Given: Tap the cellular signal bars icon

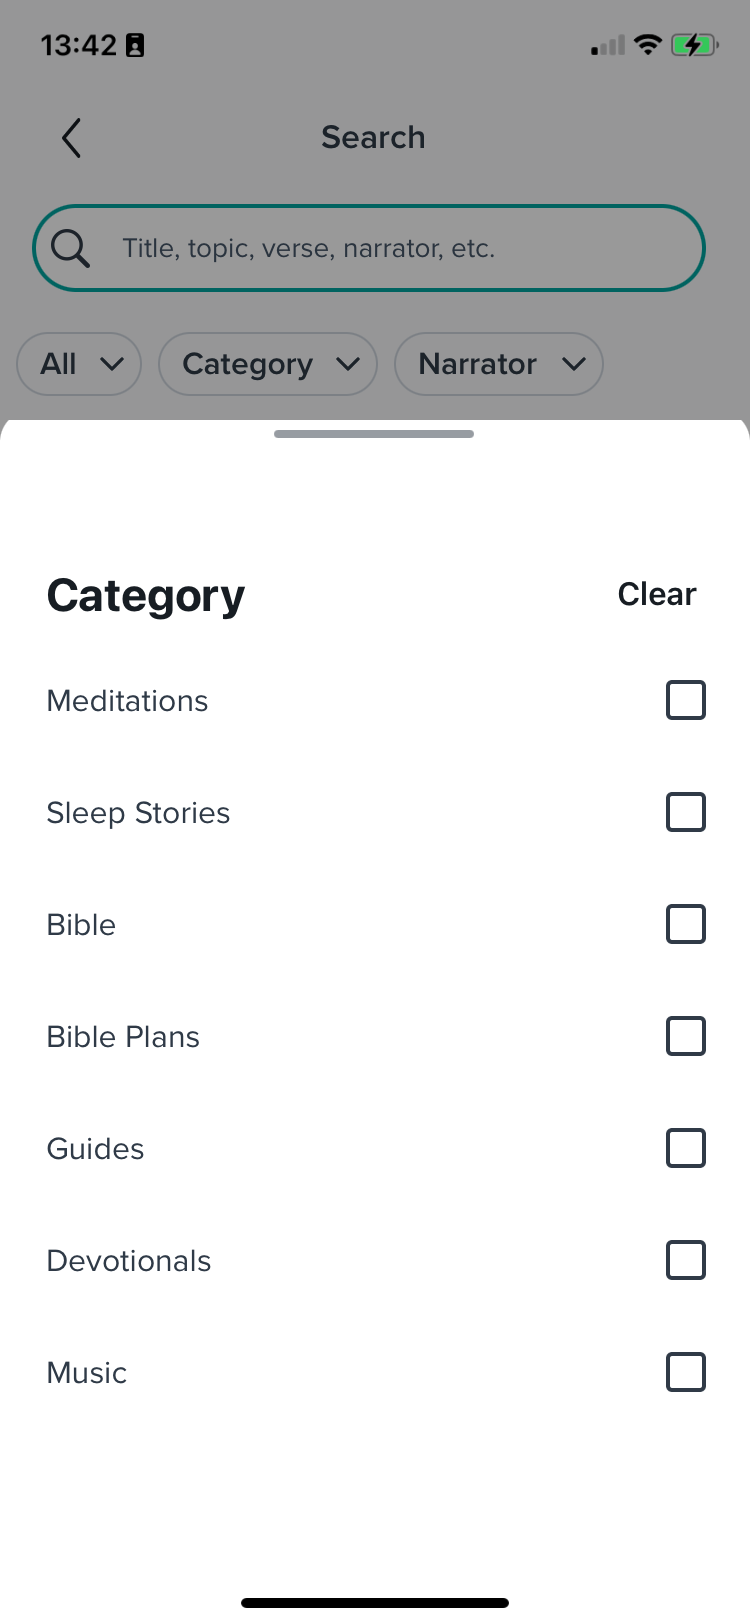Looking at the screenshot, I should (x=608, y=46).
